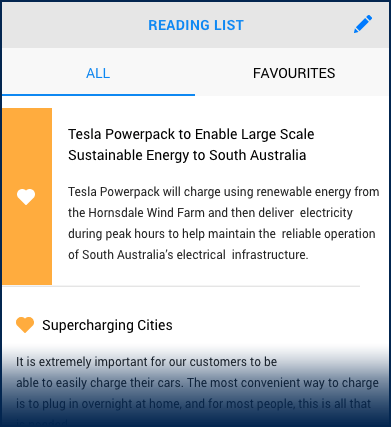Open Tesla Powerpack article title
Image resolution: width=391 pixels, height=427 pixels.
pyautogui.click(x=191, y=144)
